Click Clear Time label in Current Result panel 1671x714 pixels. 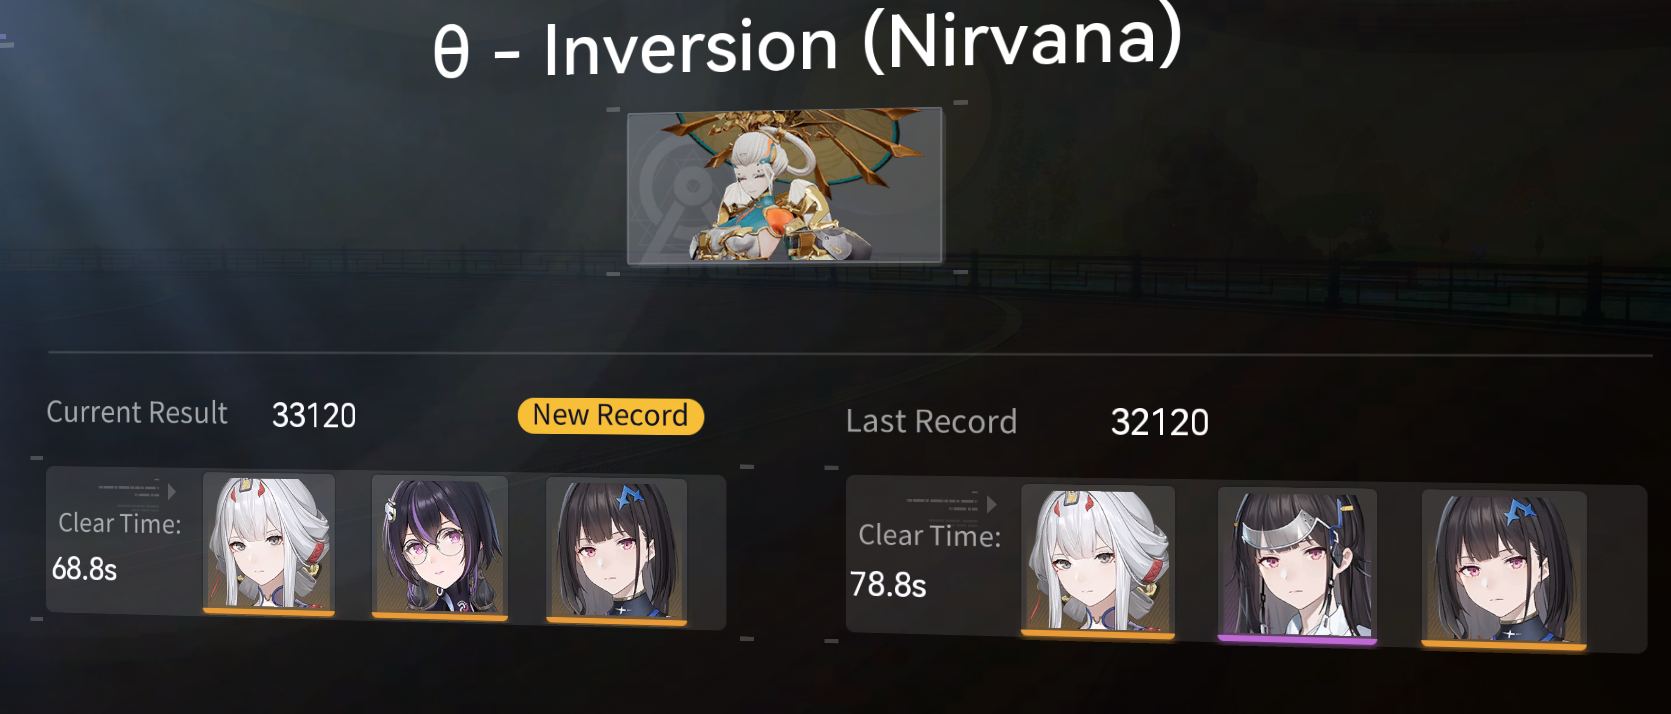click(x=120, y=523)
